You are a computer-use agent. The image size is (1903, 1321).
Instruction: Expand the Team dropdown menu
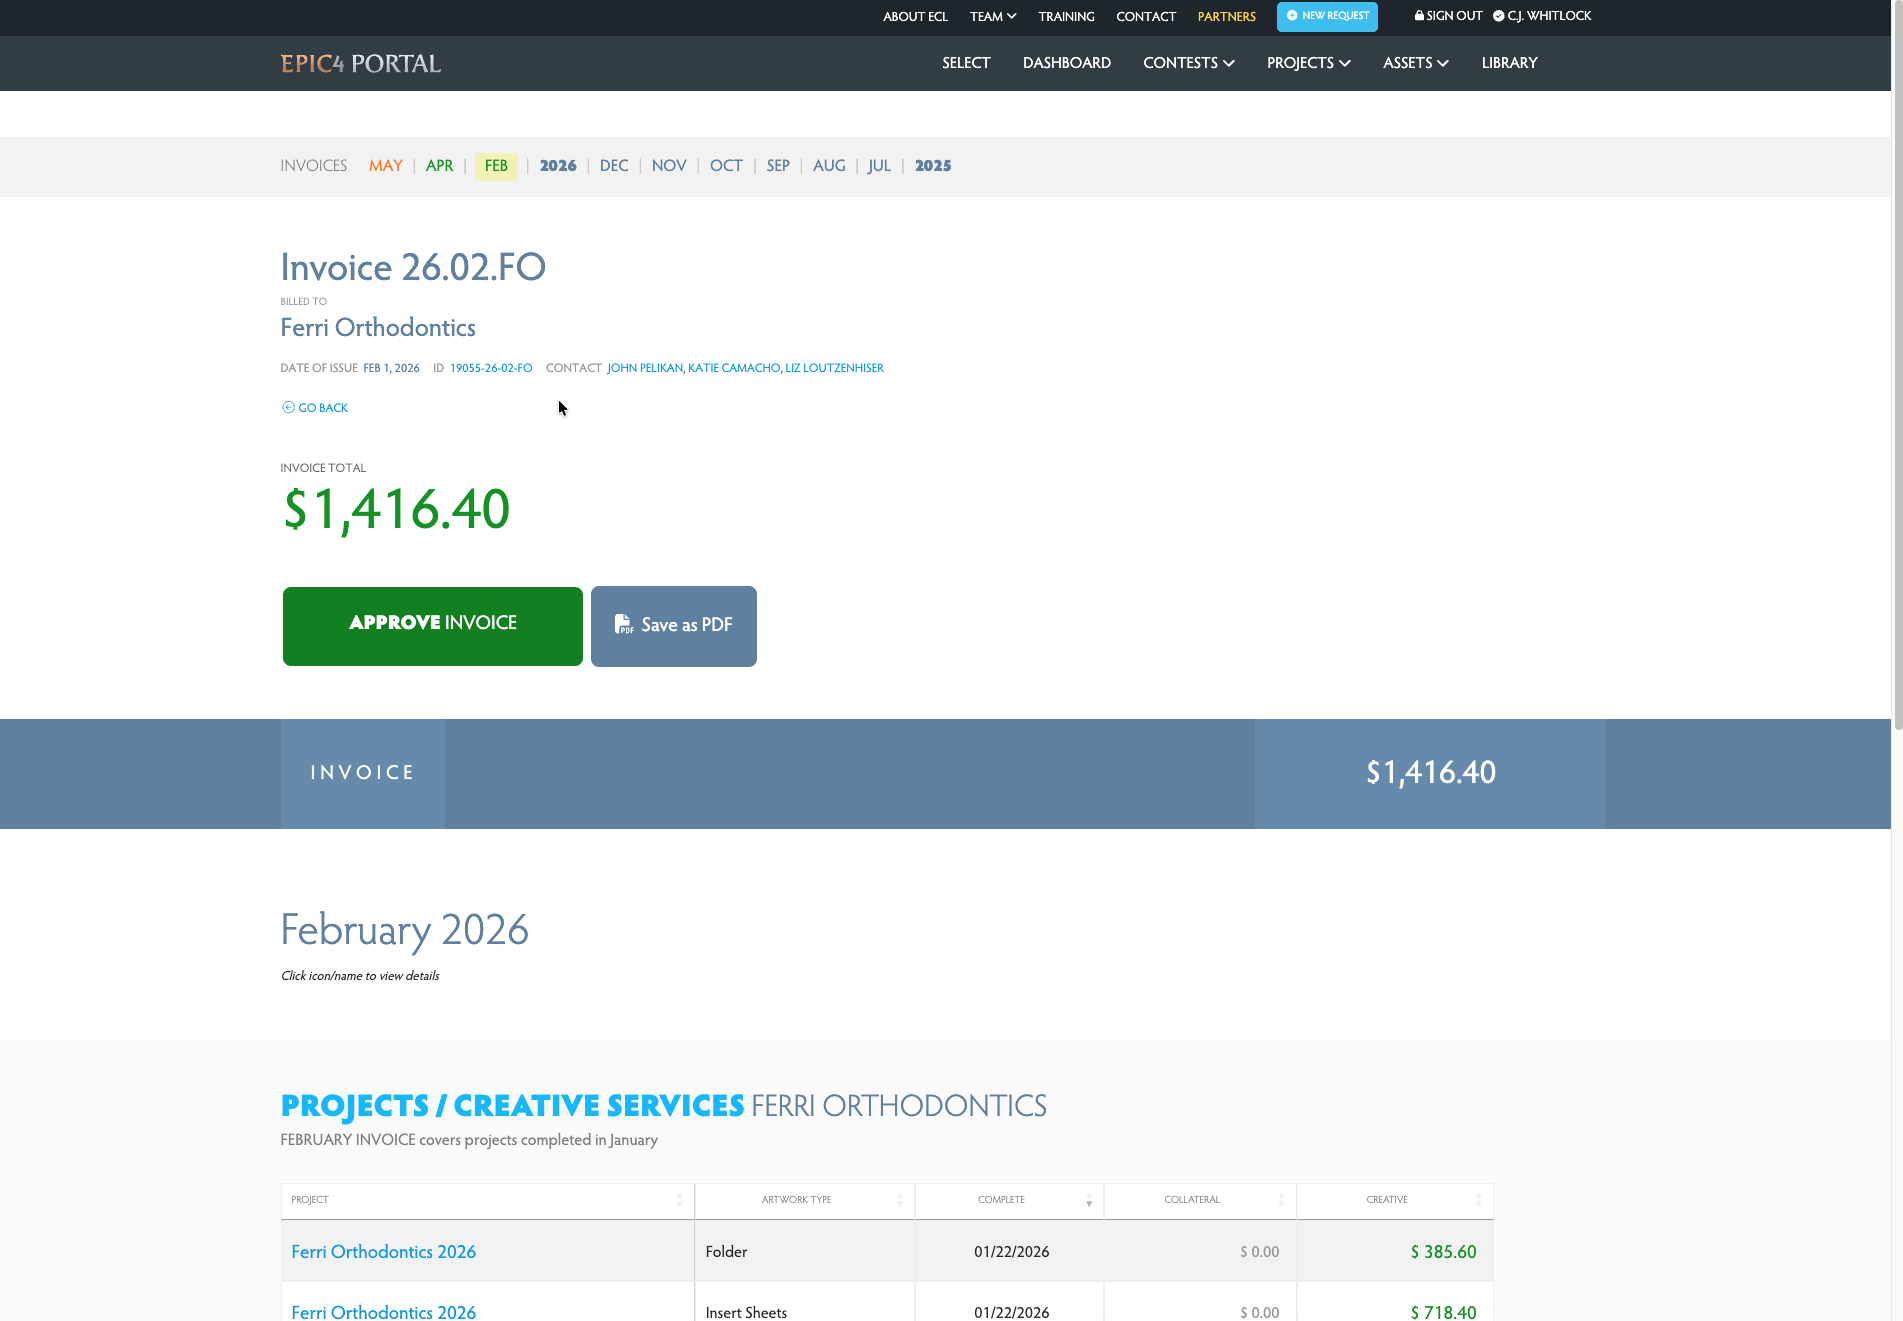coord(993,17)
